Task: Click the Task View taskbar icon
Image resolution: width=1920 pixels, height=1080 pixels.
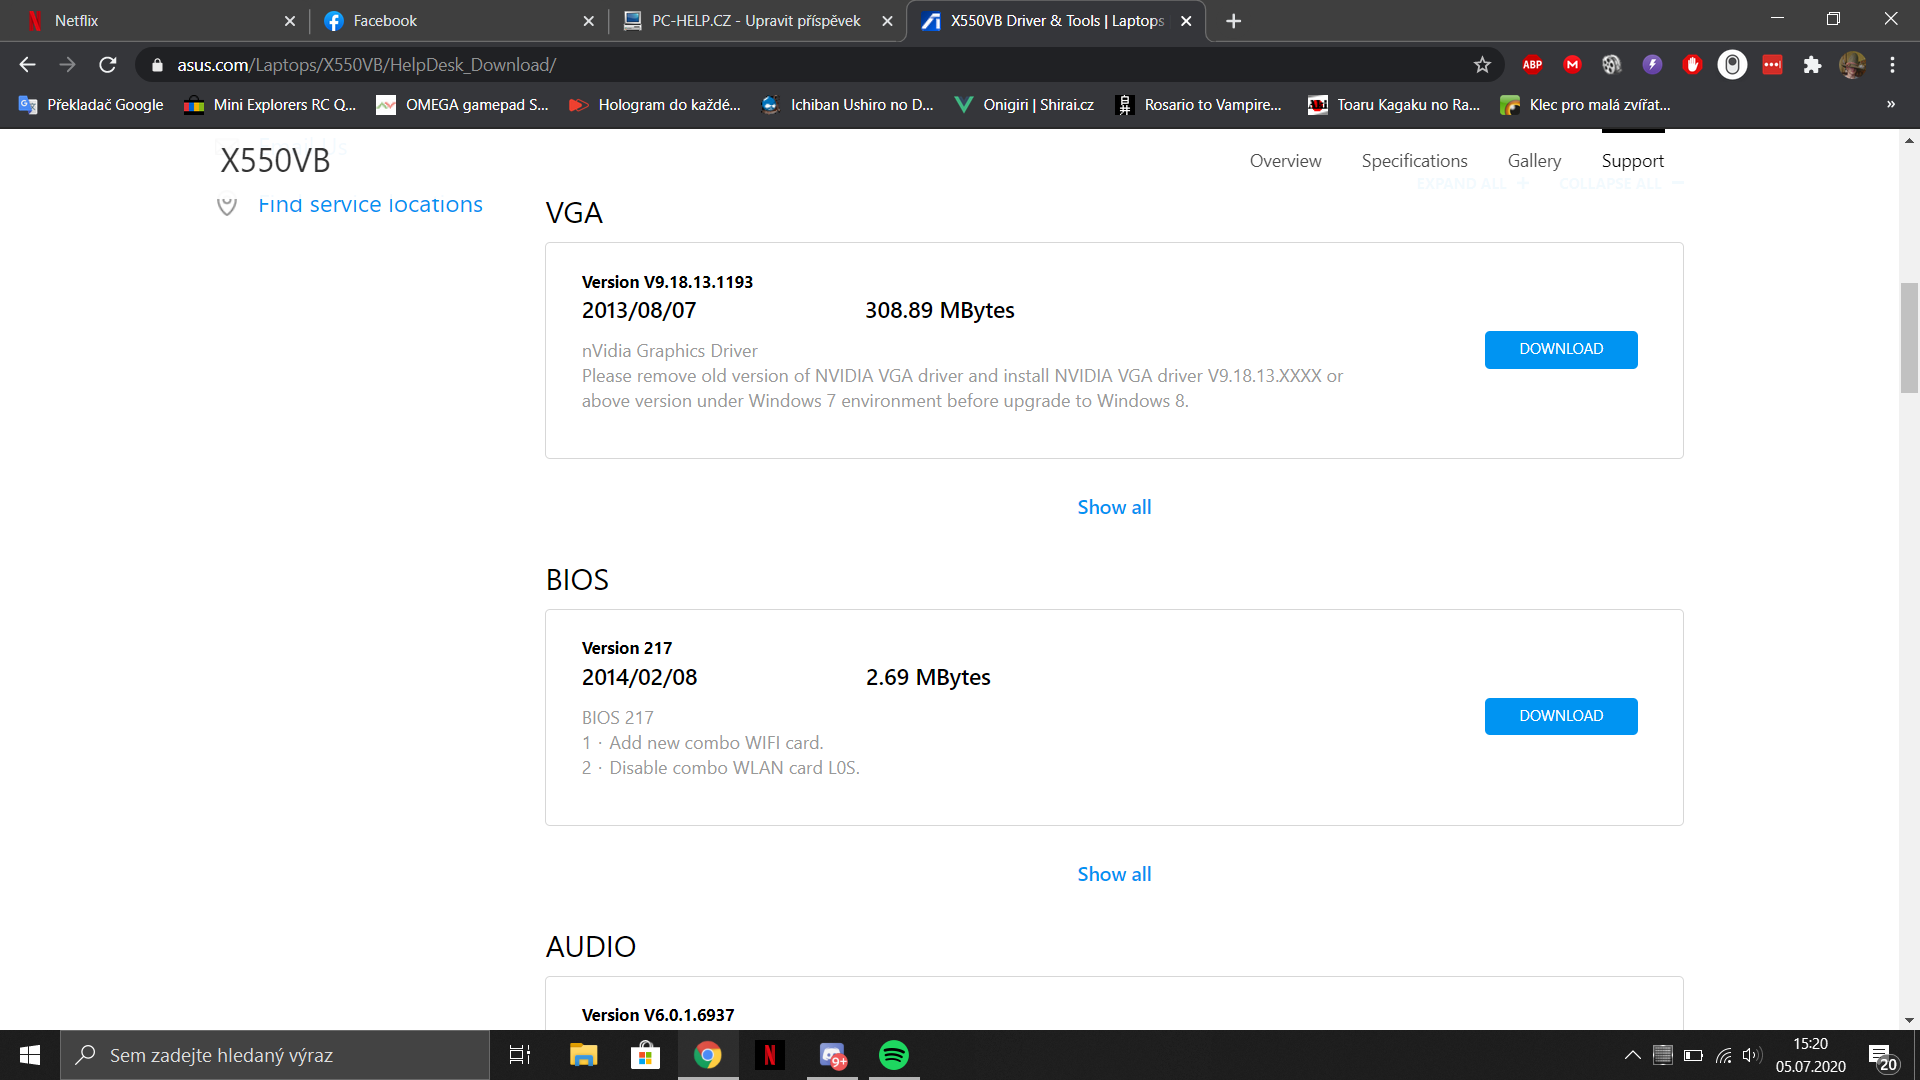Action: click(520, 1055)
